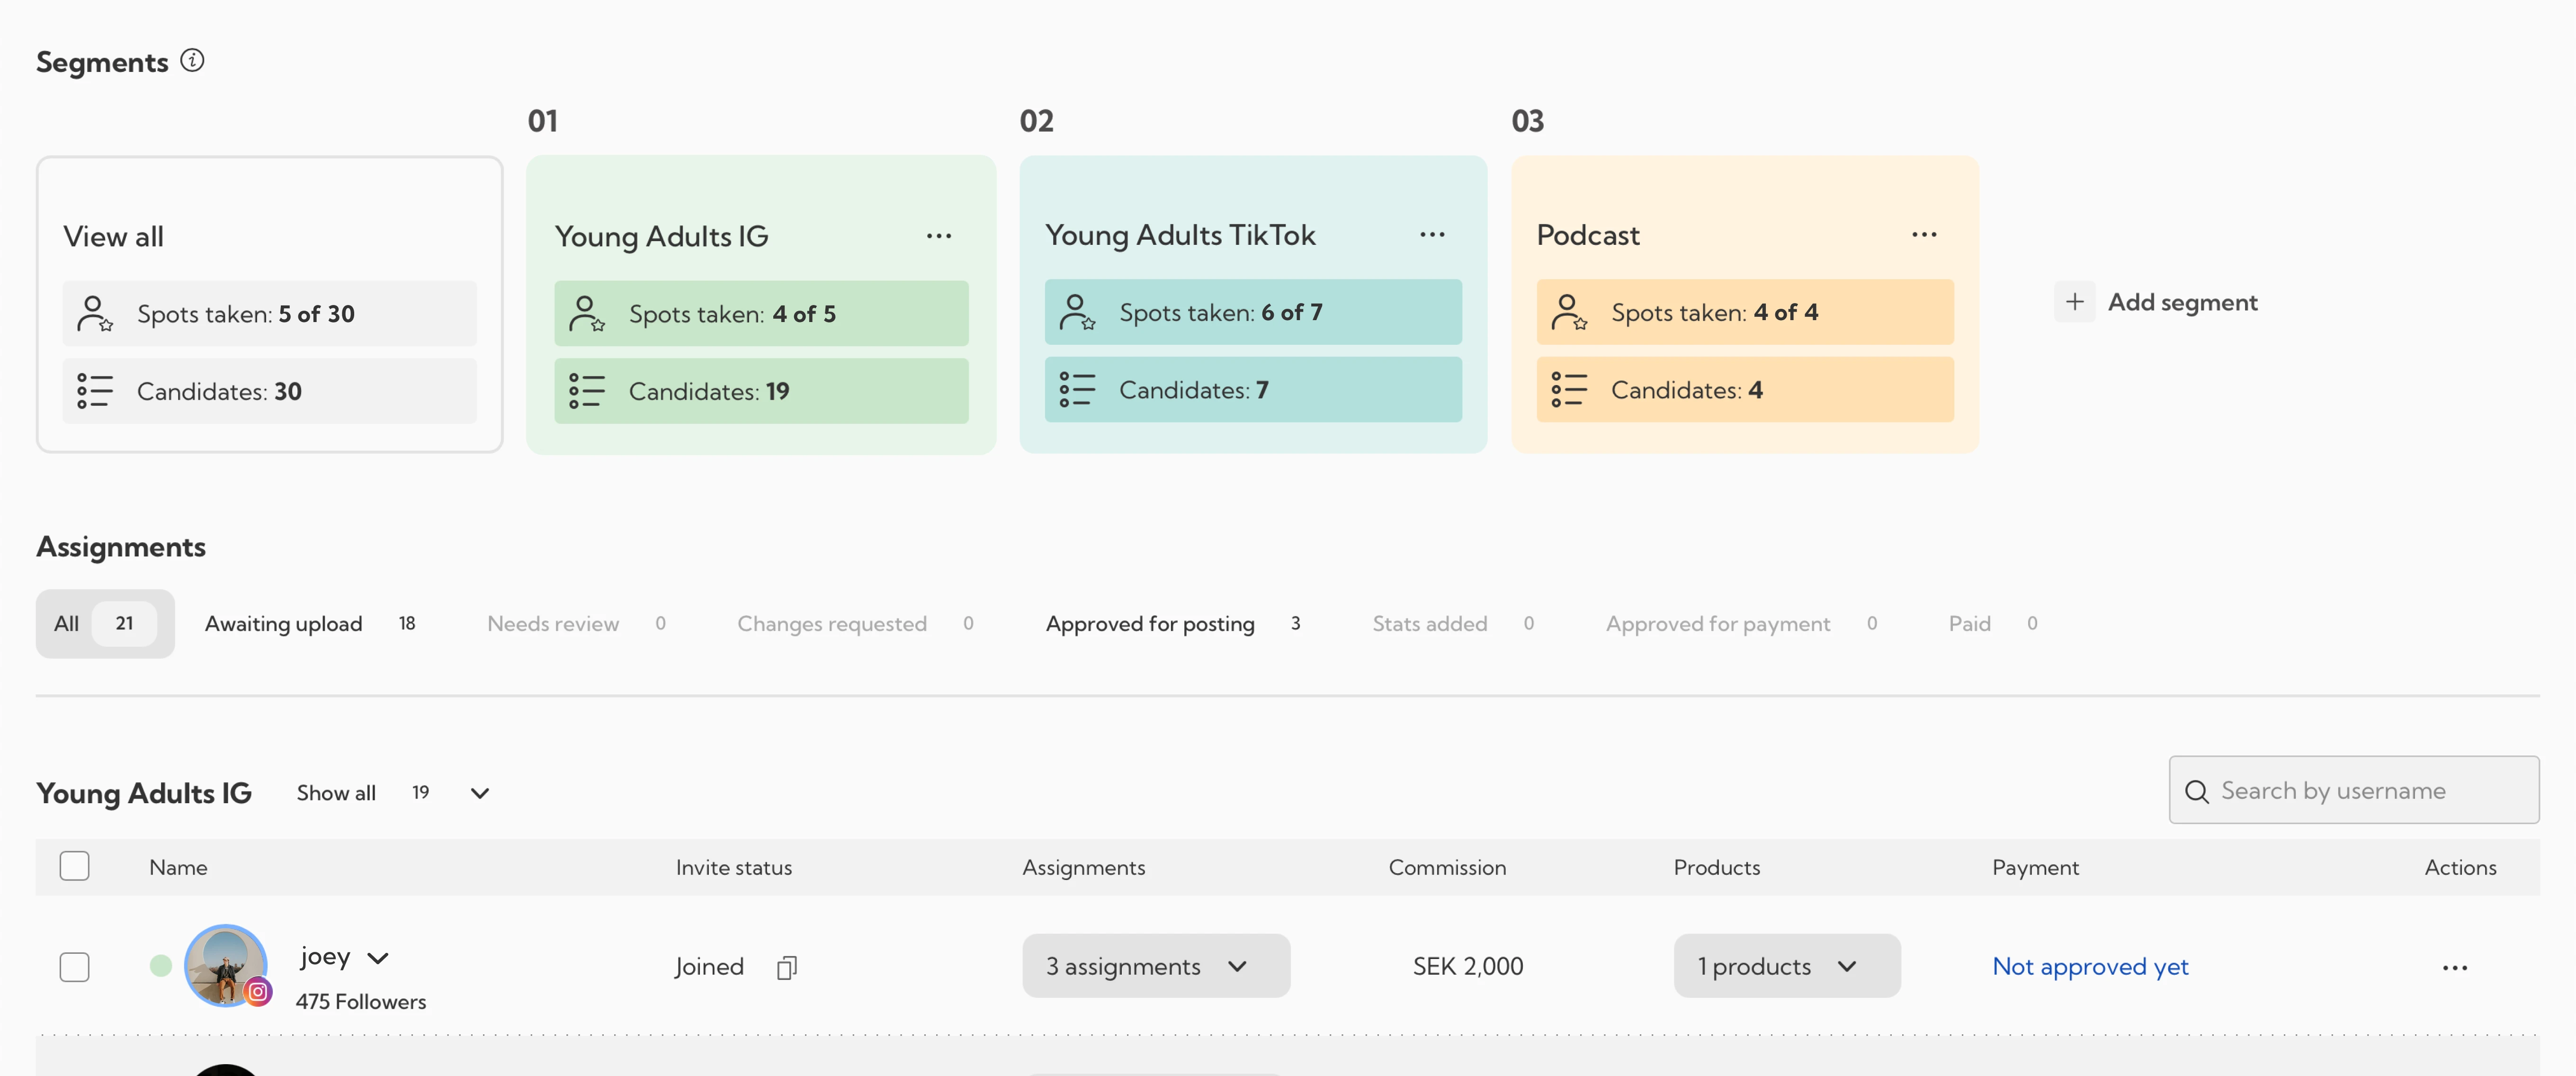2576x1076 pixels.
Task: Click joey's Instagram badge icon
Action: pyautogui.click(x=258, y=992)
